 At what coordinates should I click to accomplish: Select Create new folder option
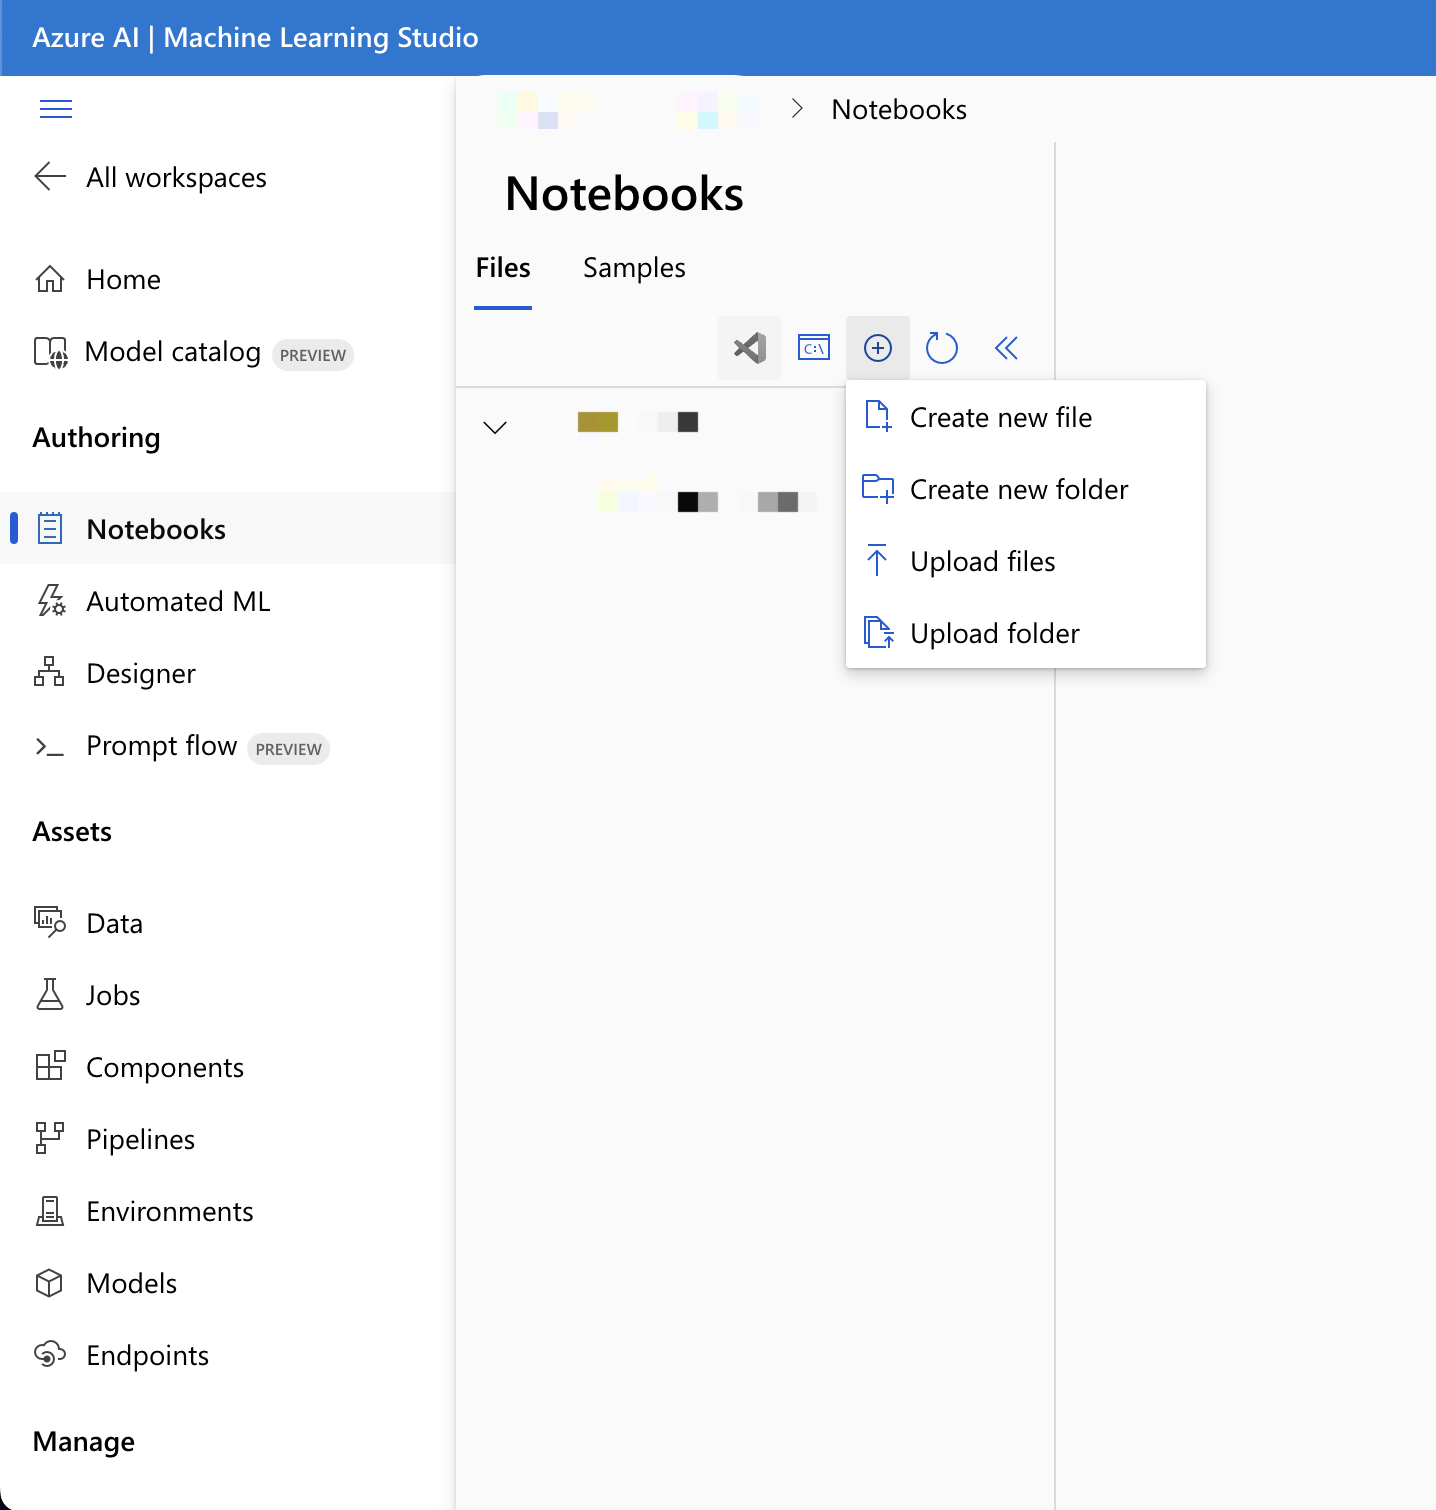tap(1026, 488)
